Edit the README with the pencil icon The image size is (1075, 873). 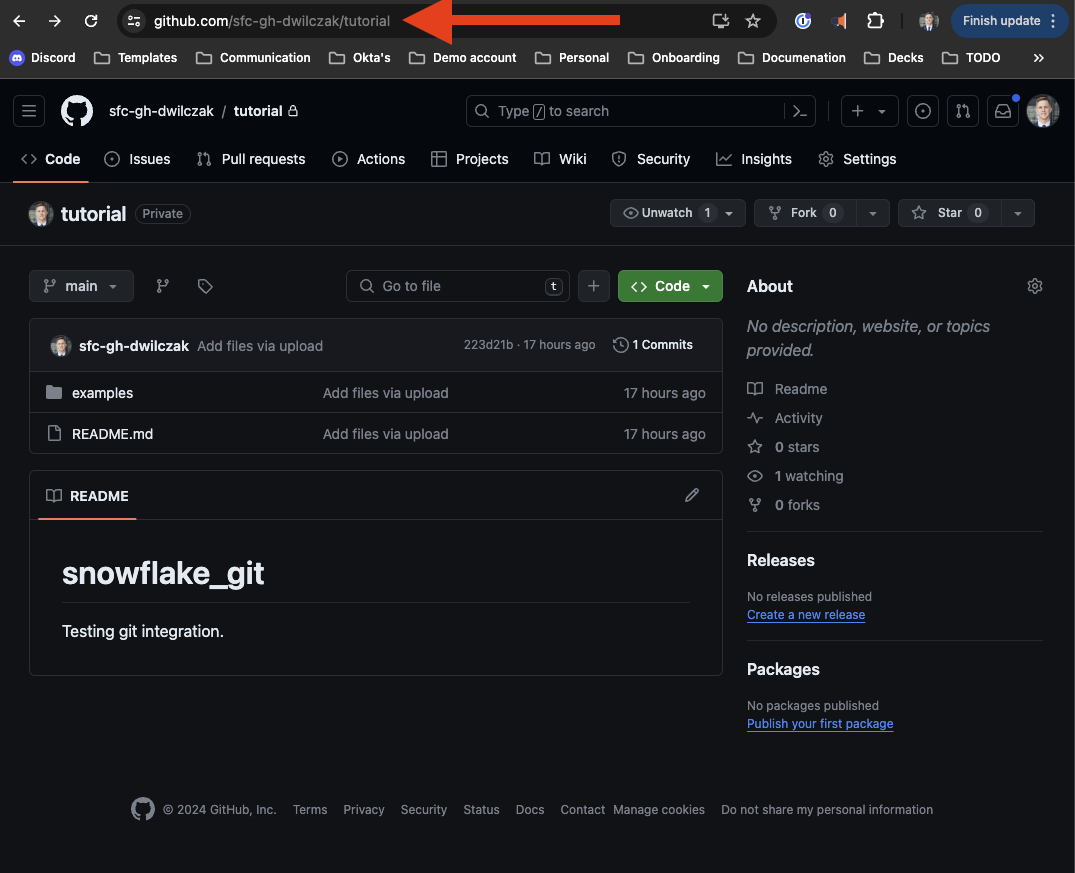coord(692,495)
